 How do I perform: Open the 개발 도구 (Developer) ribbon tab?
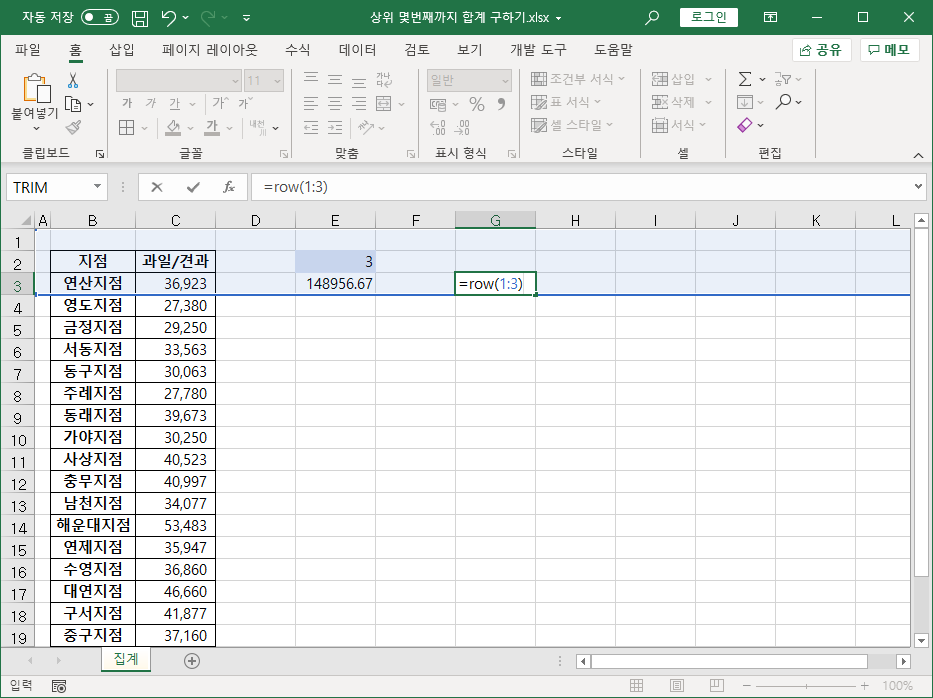pyautogui.click(x=538, y=50)
